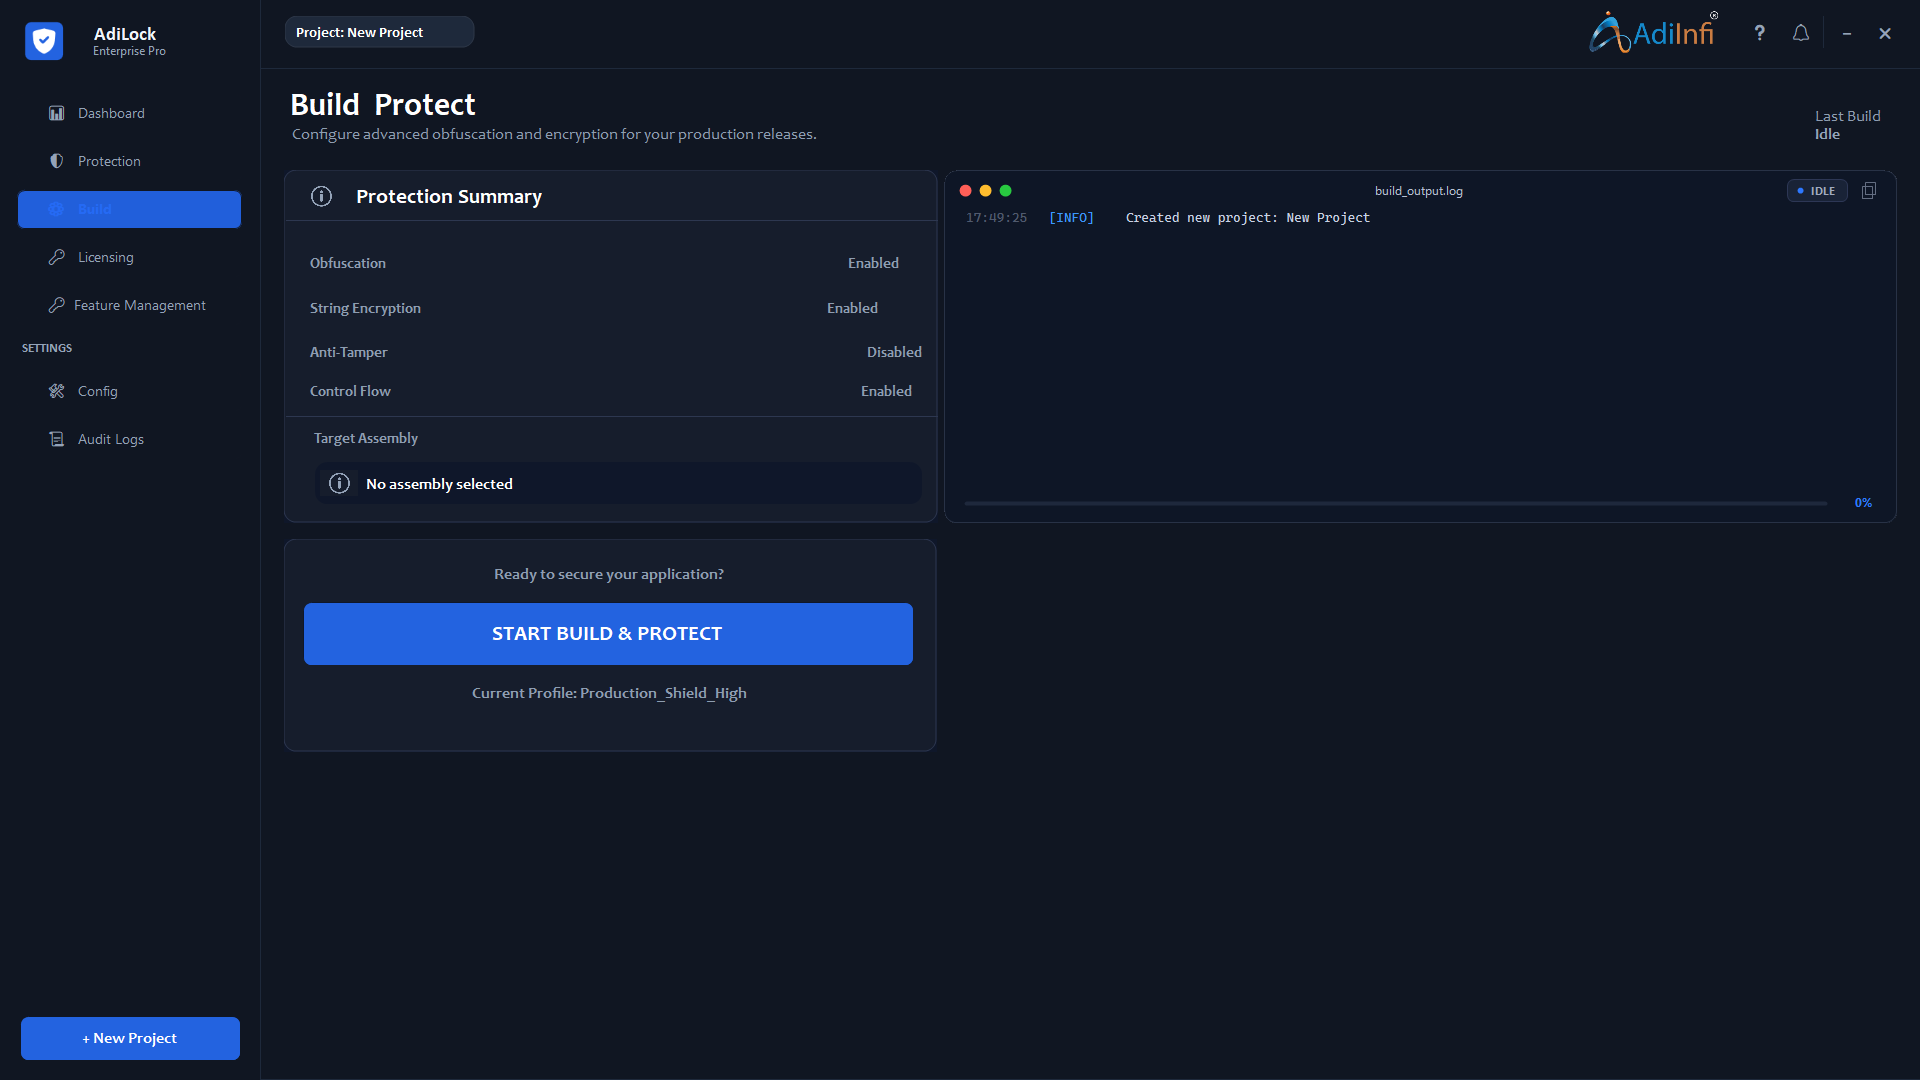The height and width of the screenshot is (1080, 1920).
Task: Open the notifications bell icon
Action: (1801, 33)
